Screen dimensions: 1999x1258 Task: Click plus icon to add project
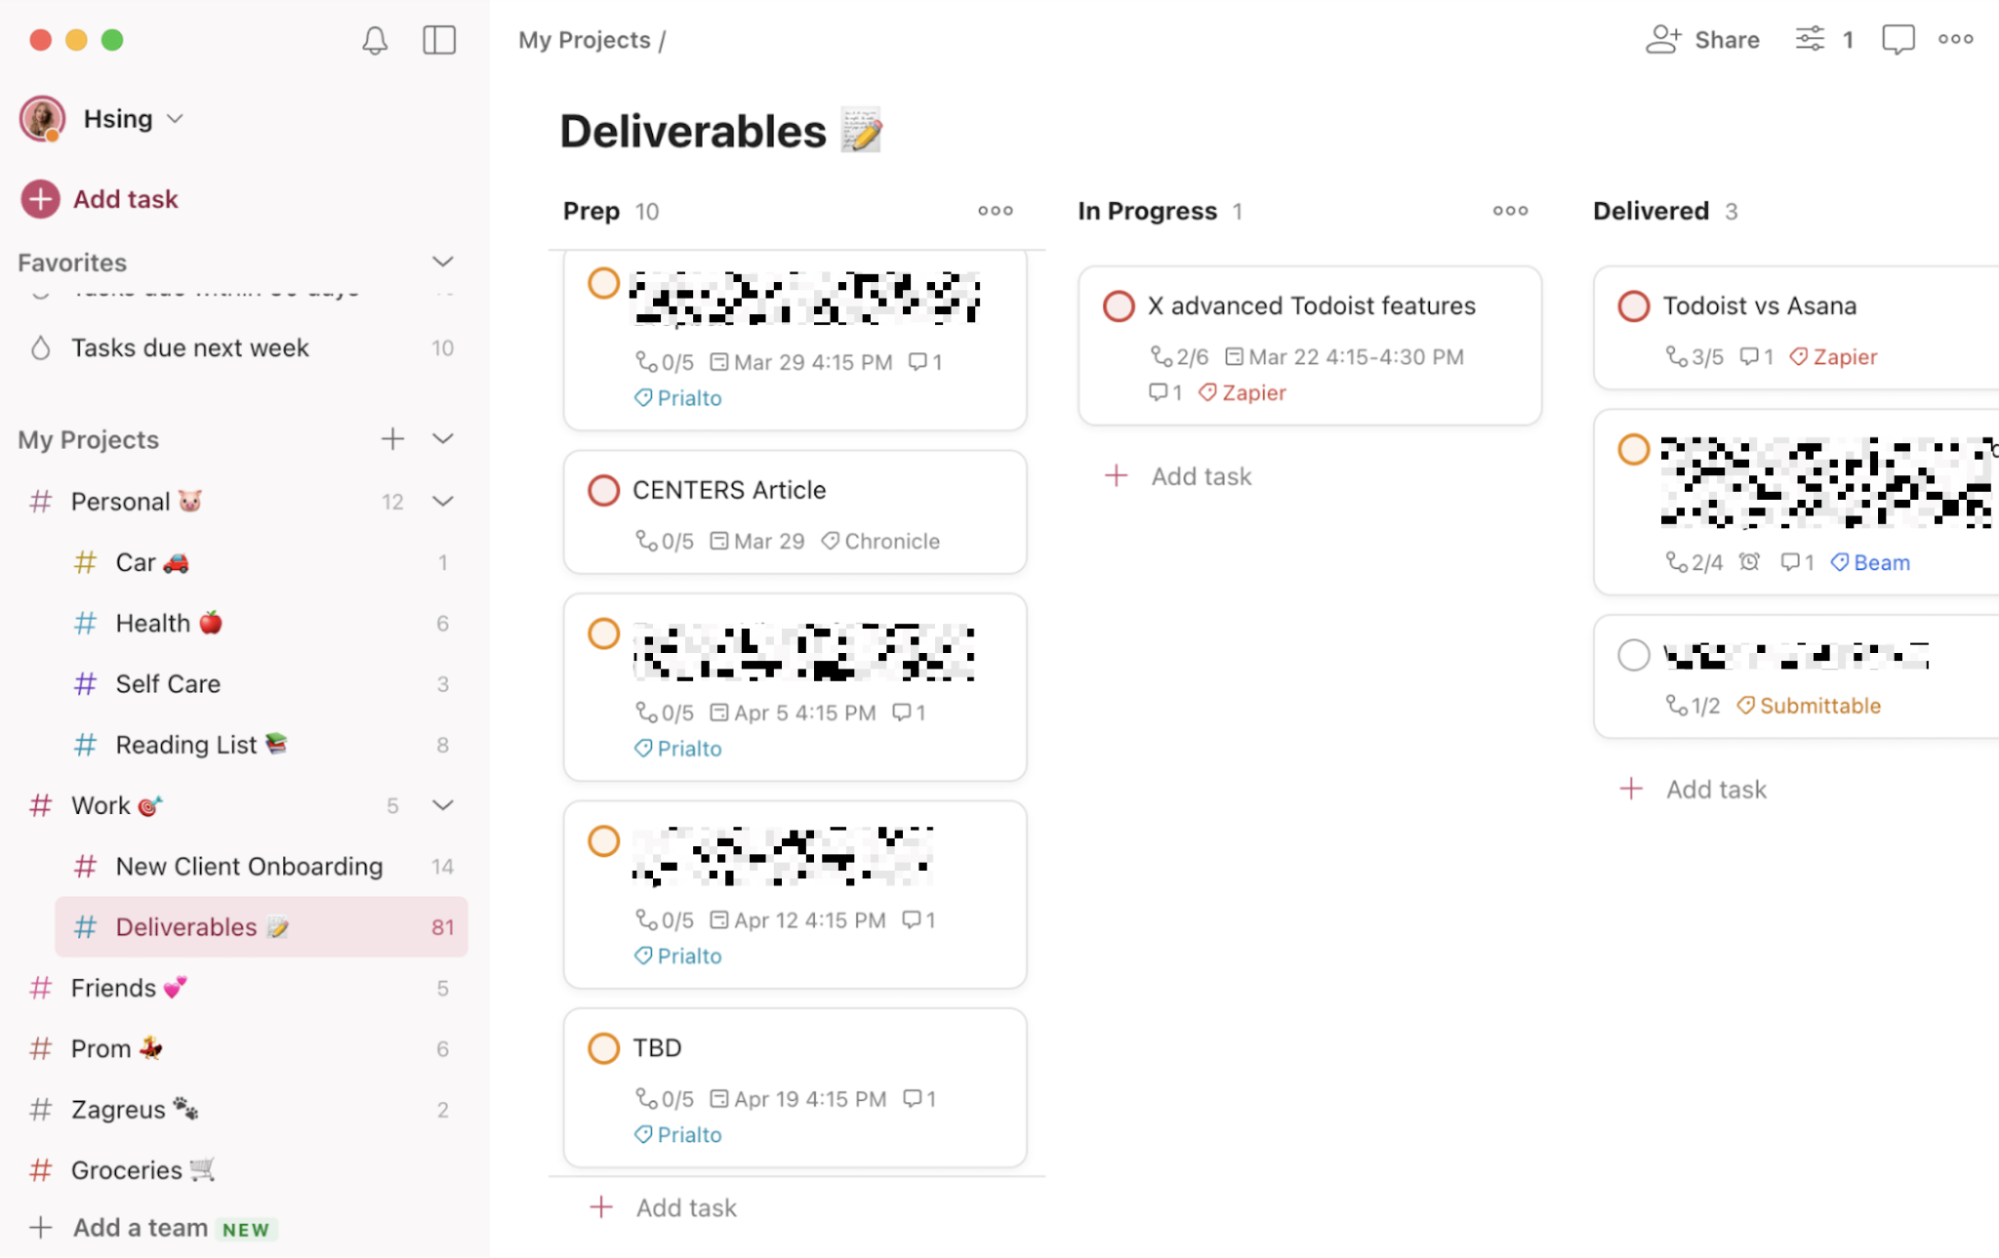click(x=392, y=439)
